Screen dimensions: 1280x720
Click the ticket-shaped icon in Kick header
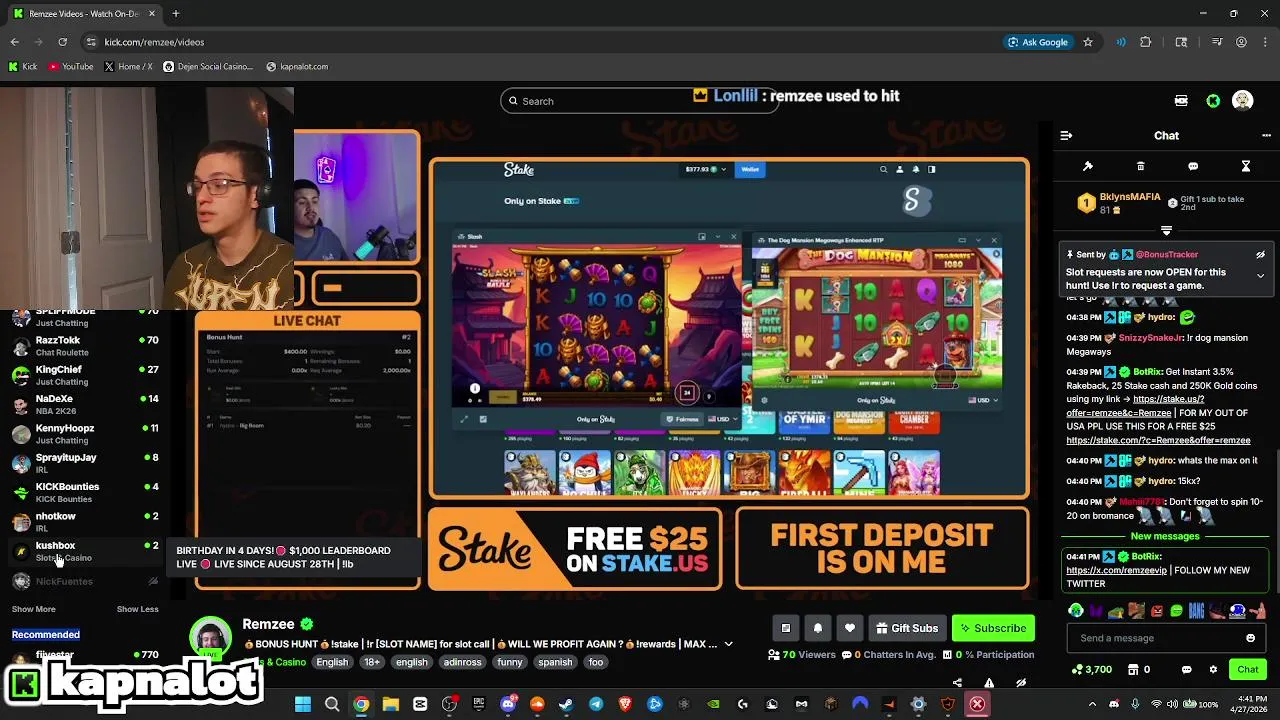[1181, 101]
